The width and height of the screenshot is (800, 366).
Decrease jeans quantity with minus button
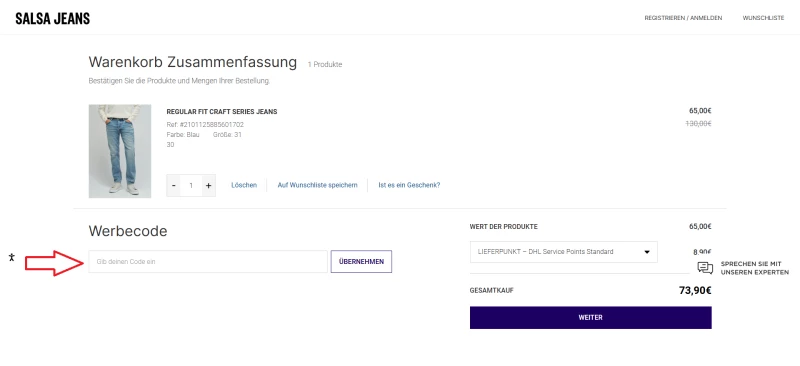(x=173, y=186)
